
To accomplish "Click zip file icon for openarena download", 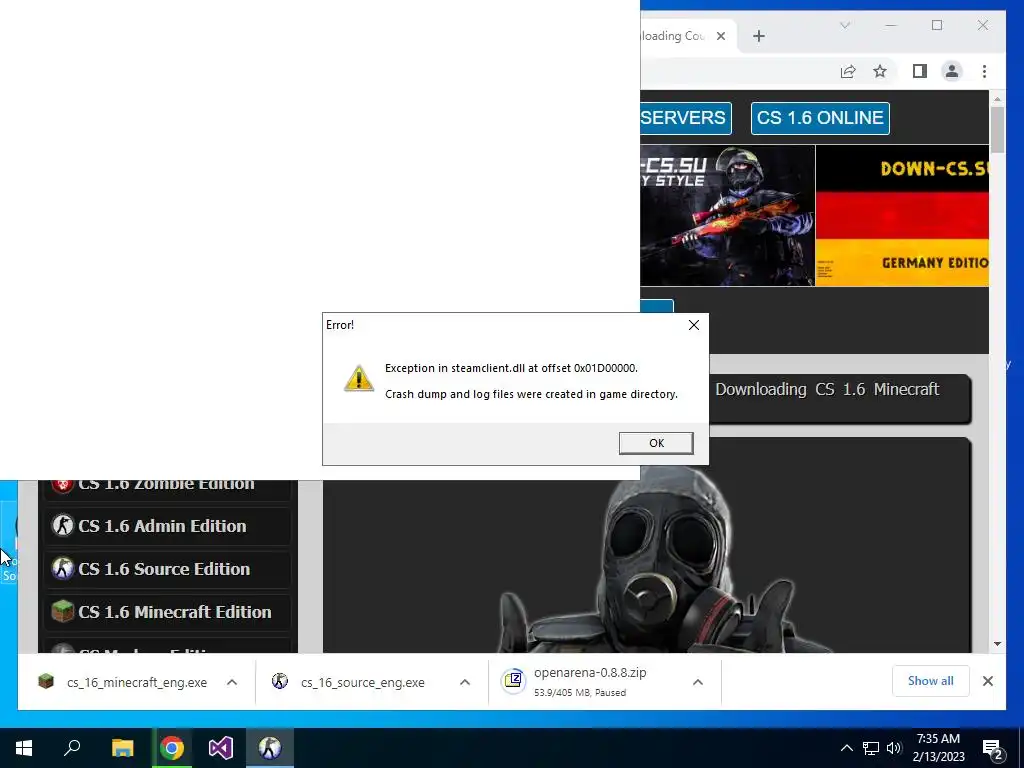I will [513, 681].
